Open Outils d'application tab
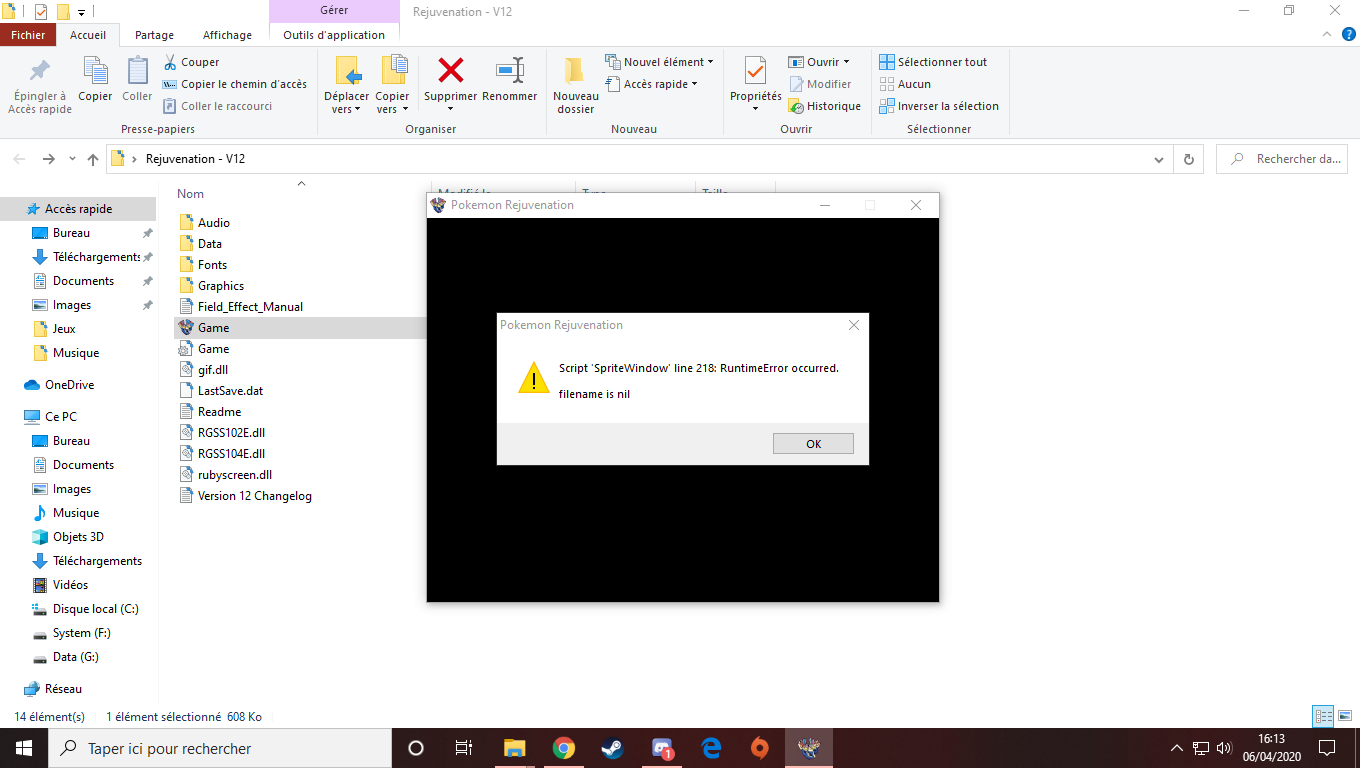1360x768 pixels. click(334, 35)
